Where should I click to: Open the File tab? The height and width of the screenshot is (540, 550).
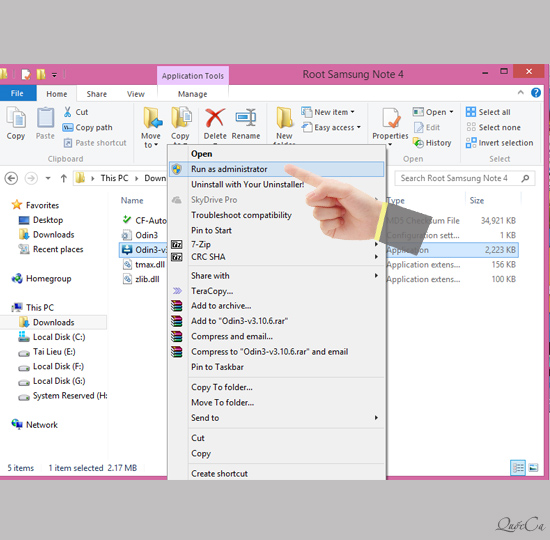click(18, 93)
